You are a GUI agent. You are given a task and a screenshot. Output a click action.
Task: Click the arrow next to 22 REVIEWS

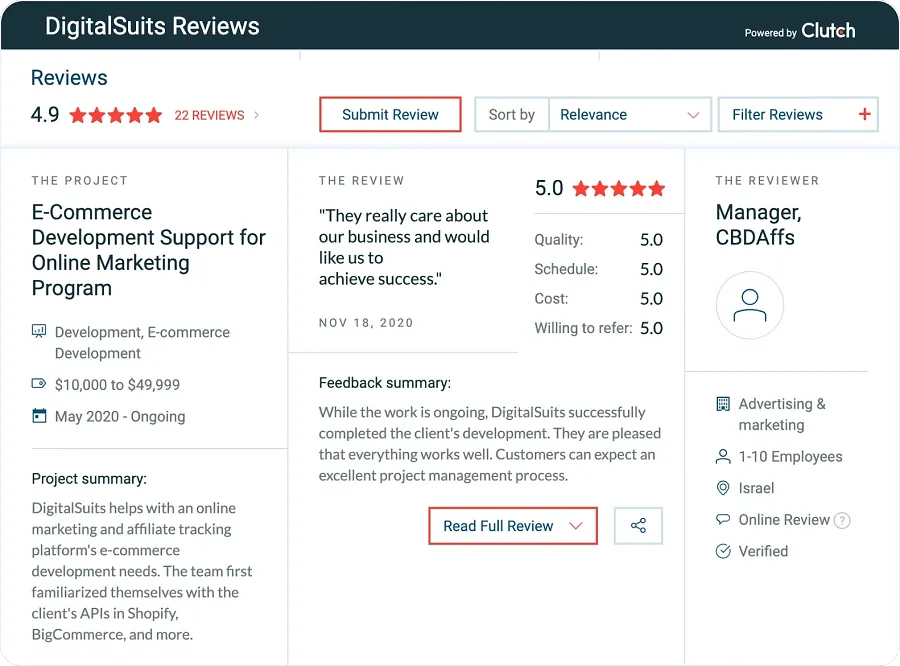click(257, 115)
